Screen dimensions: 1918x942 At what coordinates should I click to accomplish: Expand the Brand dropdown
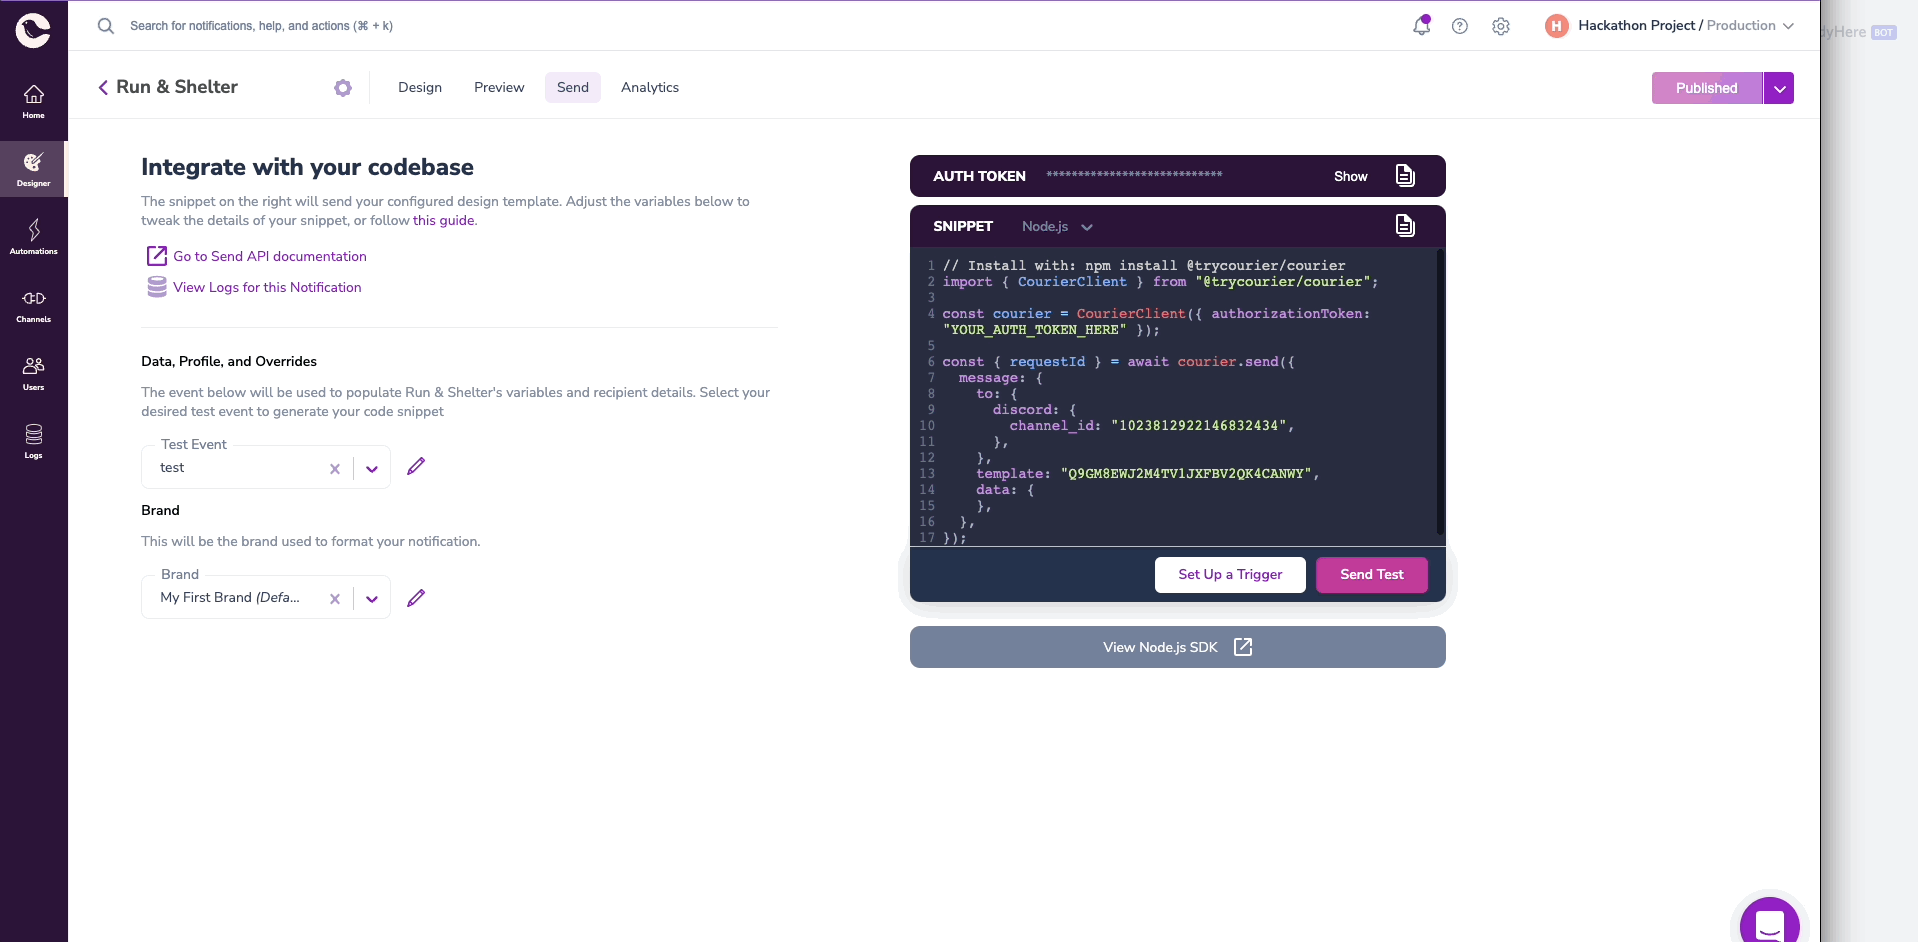coord(372,598)
